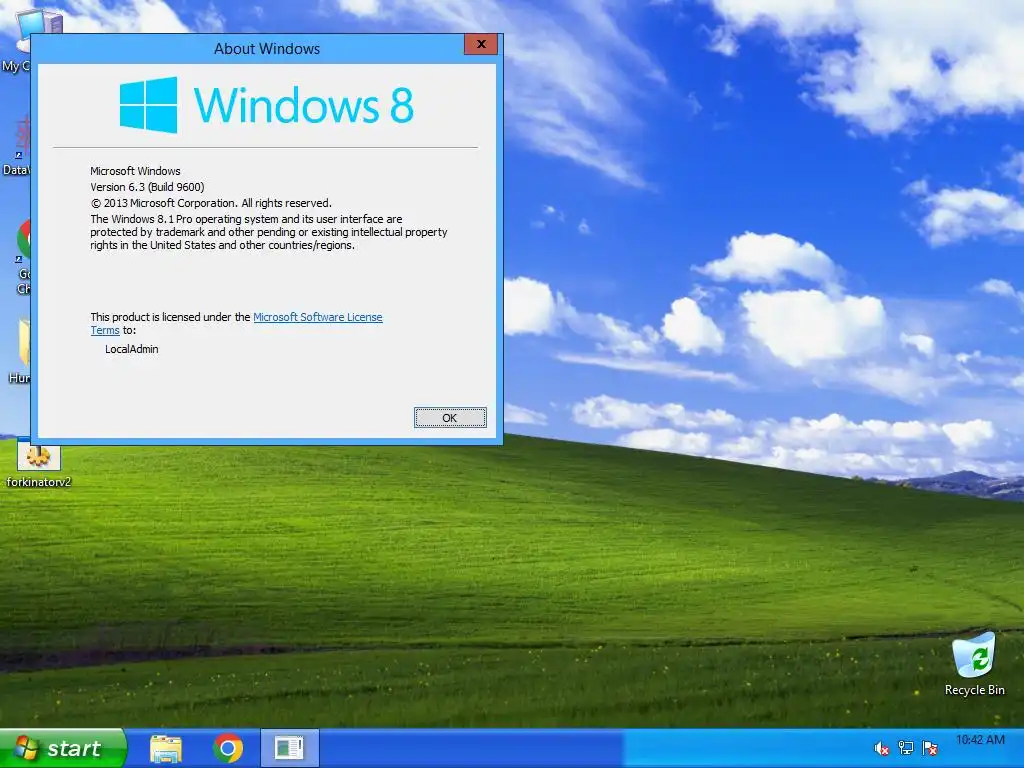Select the forkinatorv2 desktop icon
The image size is (1024, 768).
[x=39, y=465]
